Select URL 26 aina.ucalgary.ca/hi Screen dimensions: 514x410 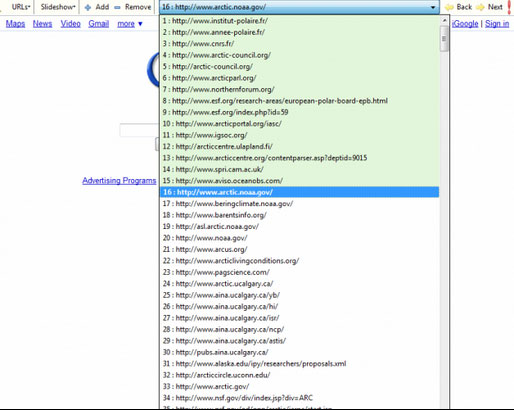pos(299,306)
